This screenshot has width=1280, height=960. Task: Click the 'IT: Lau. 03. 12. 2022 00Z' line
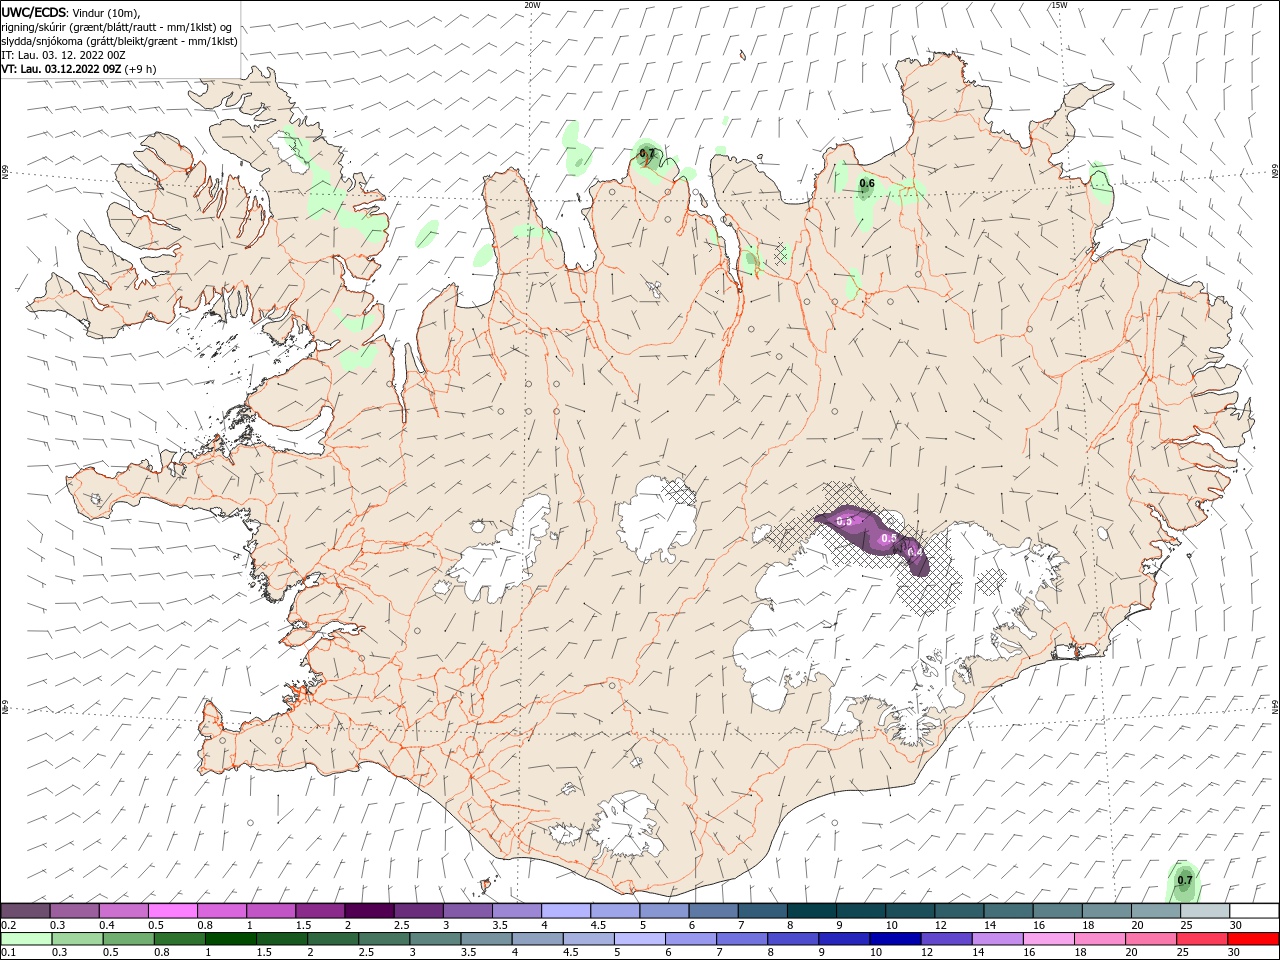(63, 55)
